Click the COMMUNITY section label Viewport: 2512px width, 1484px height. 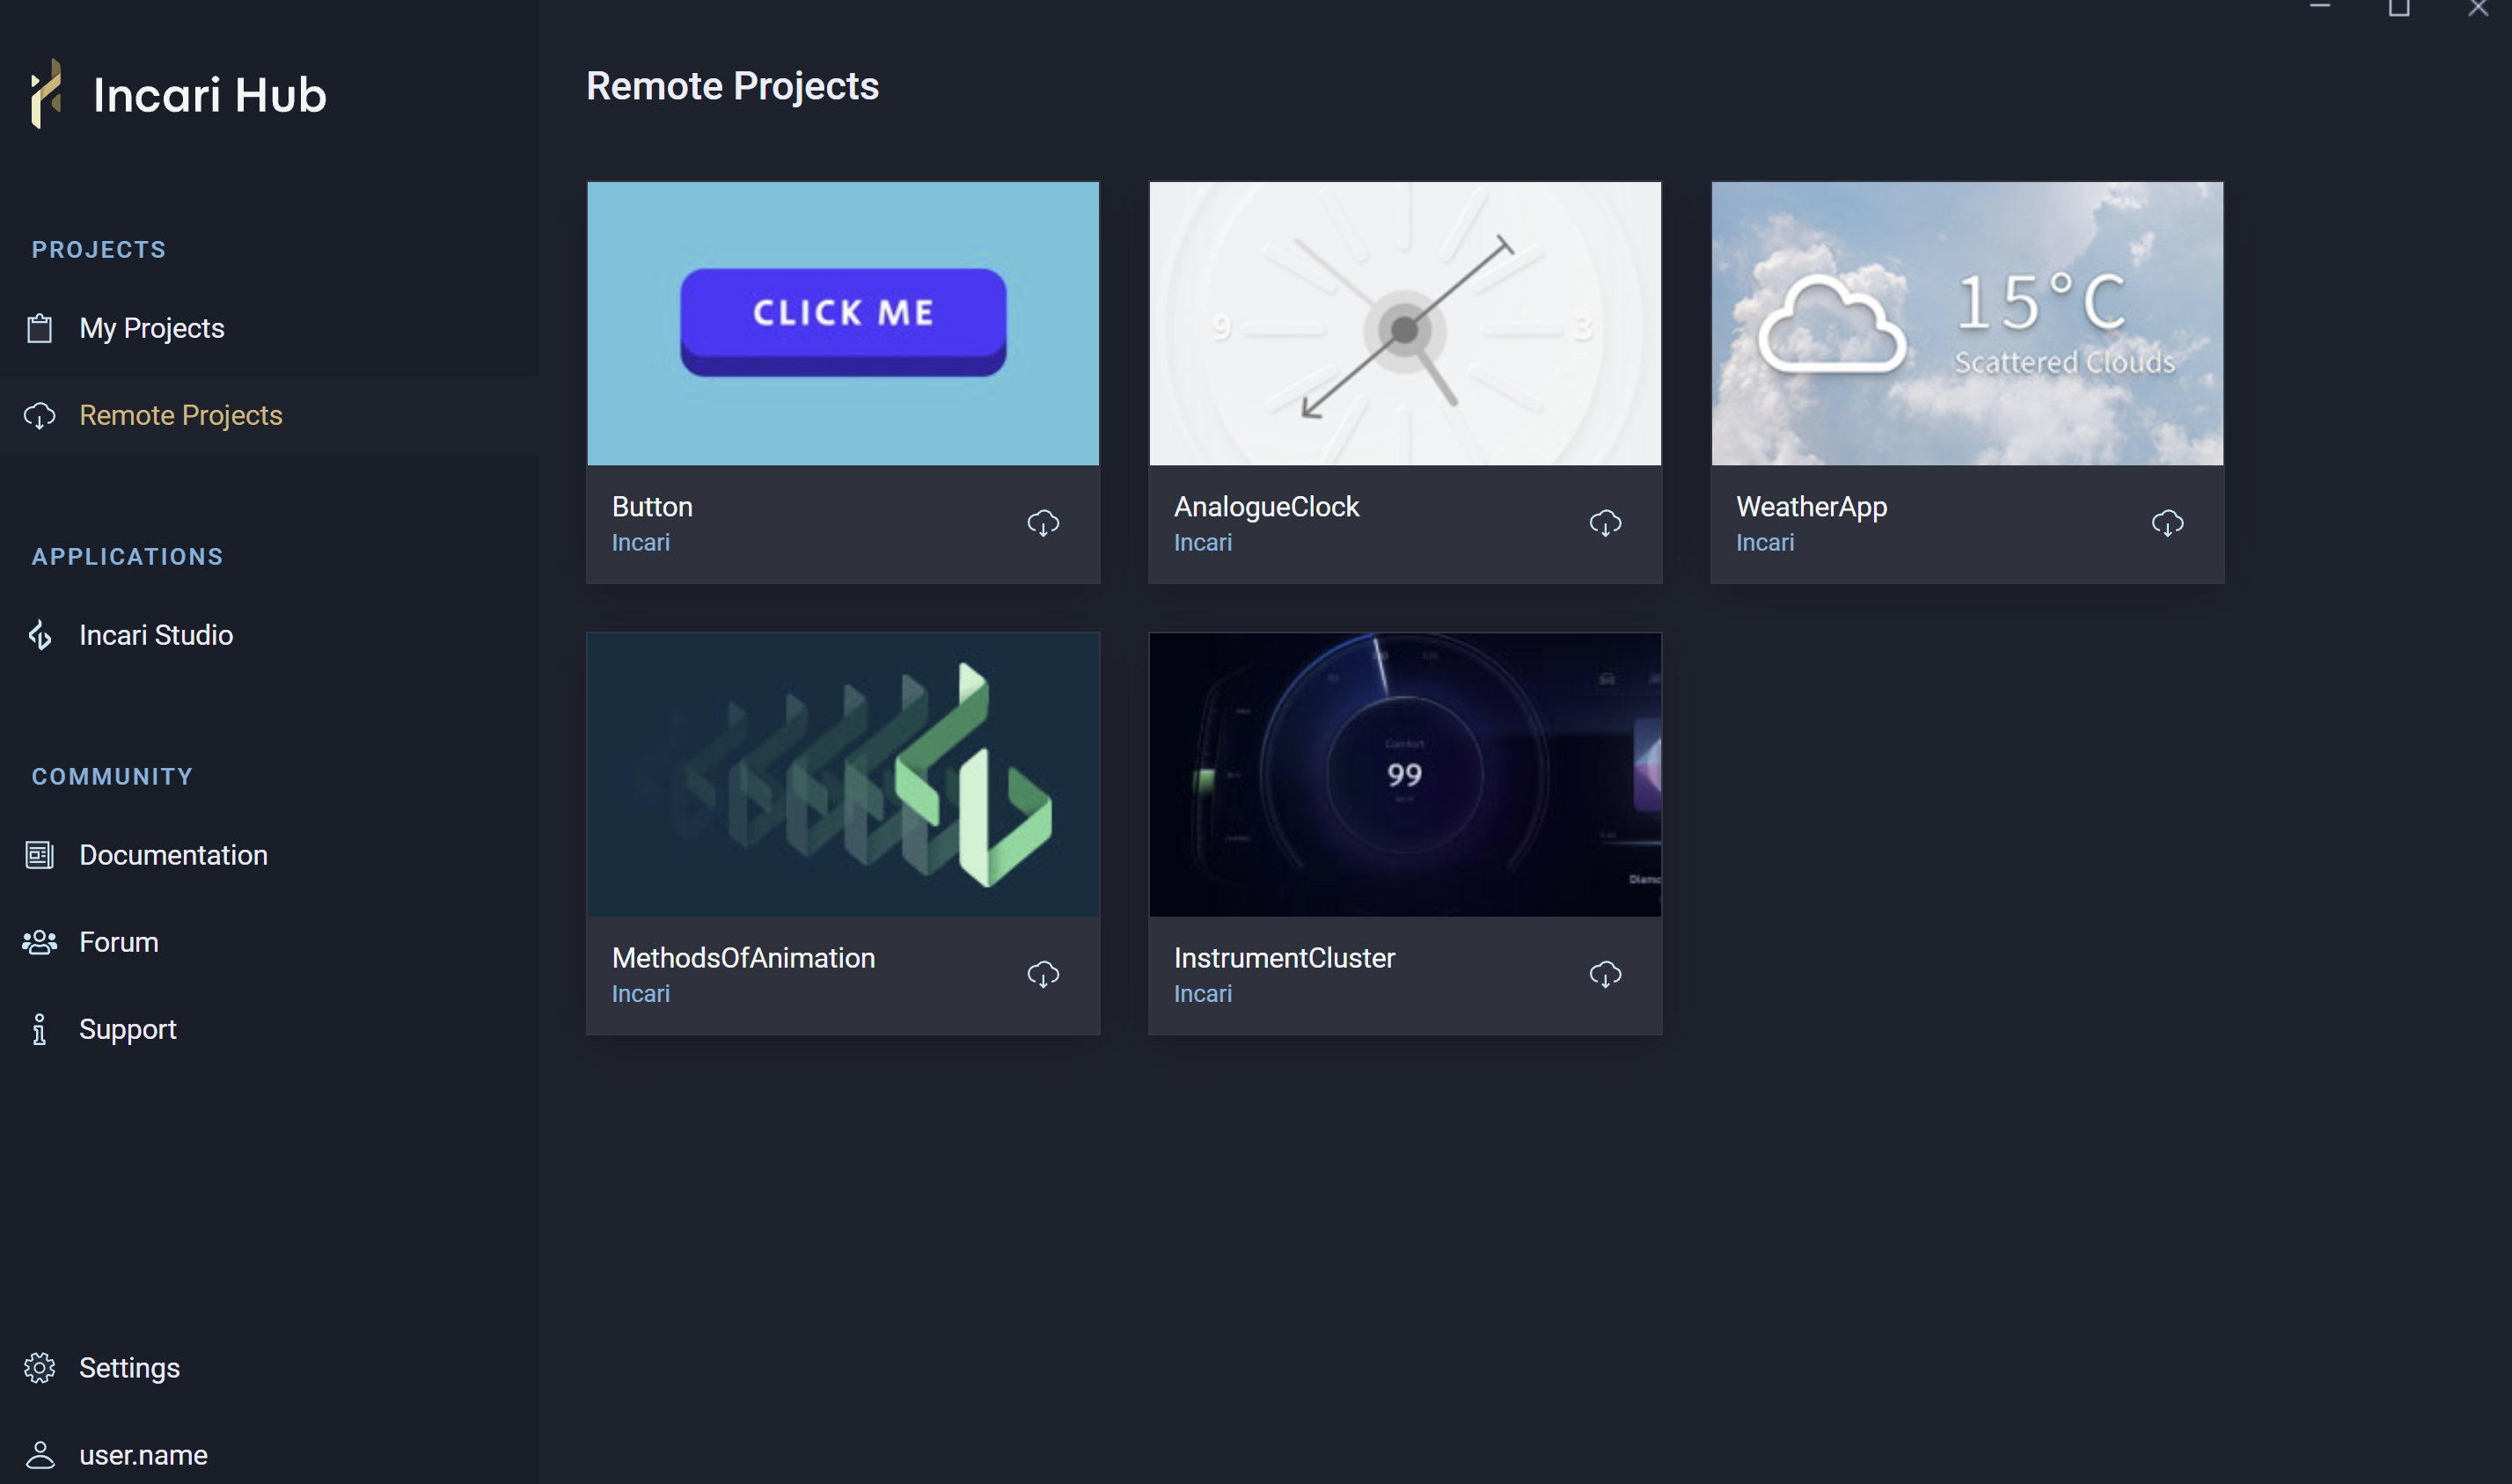coord(112,776)
